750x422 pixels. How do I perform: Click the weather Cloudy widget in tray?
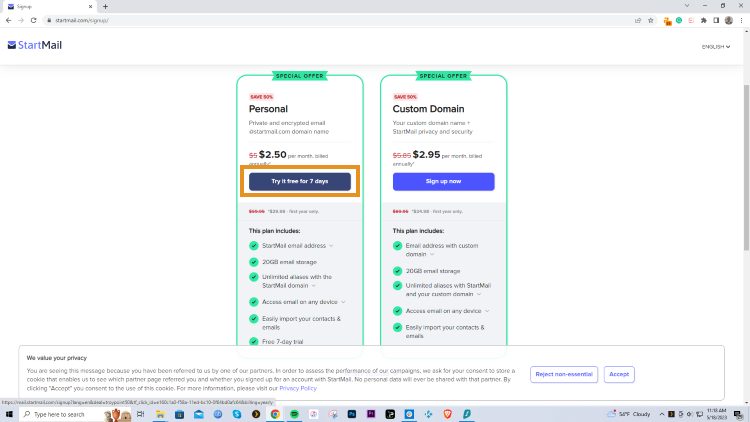coord(629,414)
